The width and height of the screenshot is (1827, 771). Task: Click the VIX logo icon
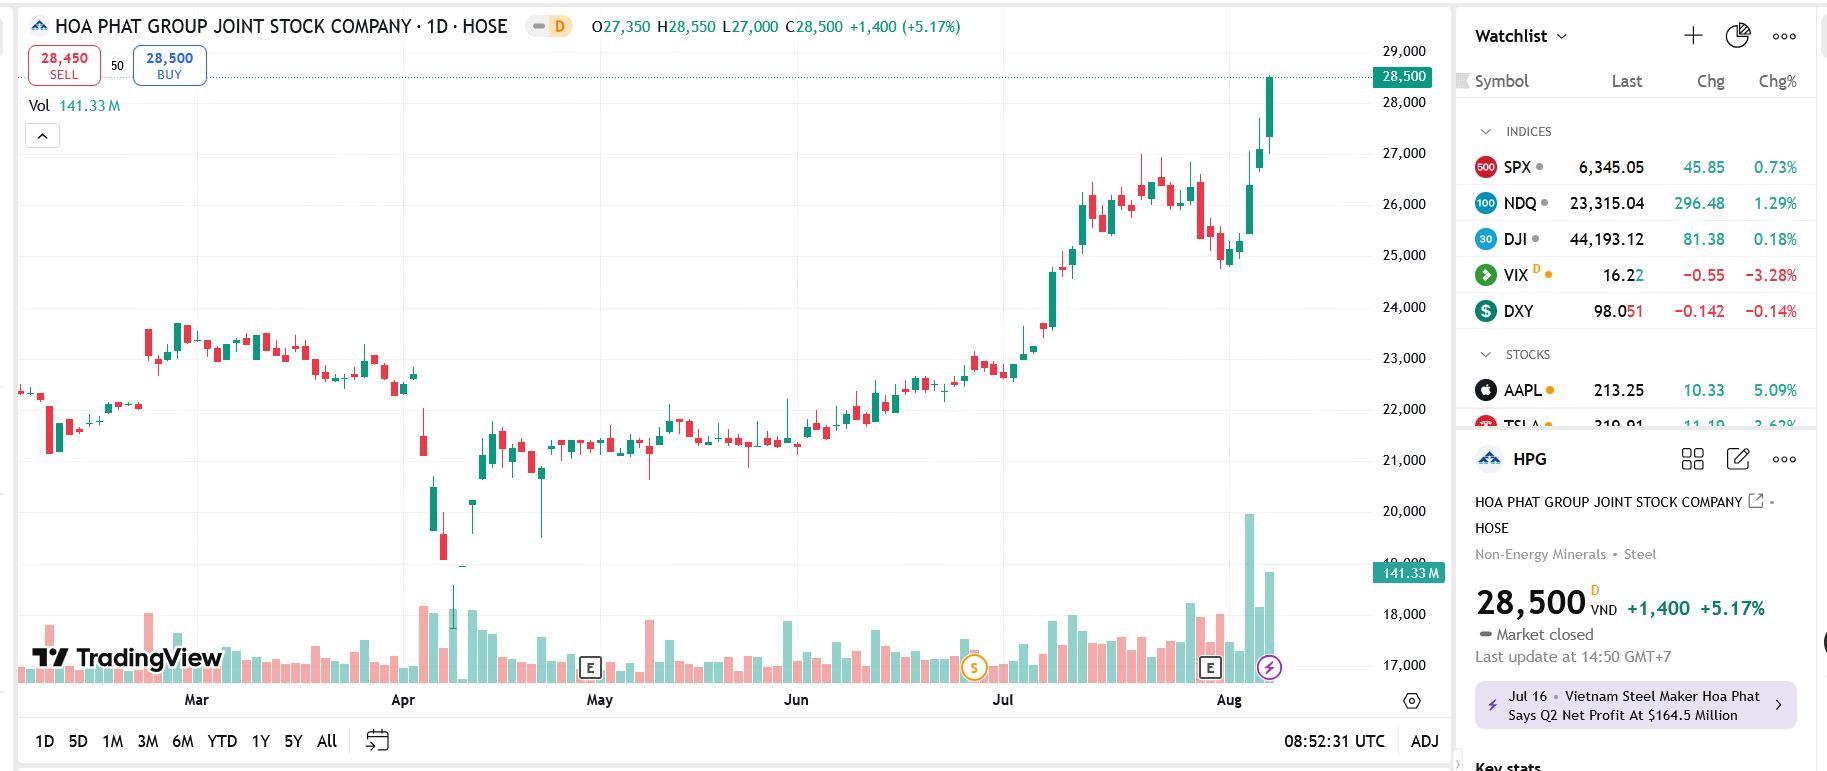coord(1486,275)
